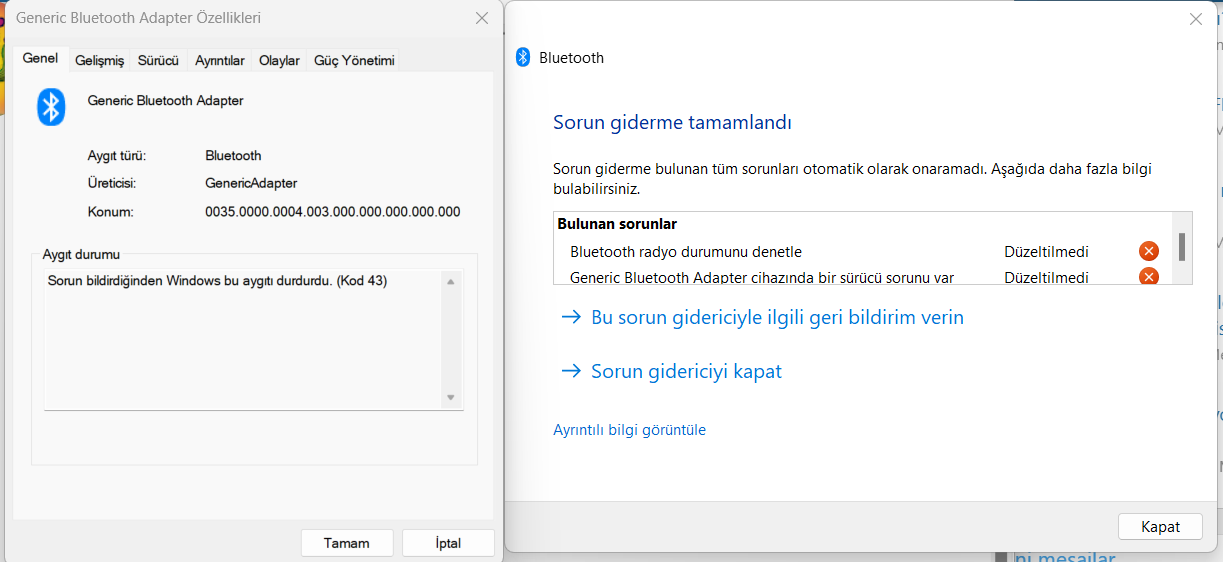The height and width of the screenshot is (562, 1223).
Task: Click the error icon beside Bluetooth radyo durumunu
Action: pos(1149,252)
